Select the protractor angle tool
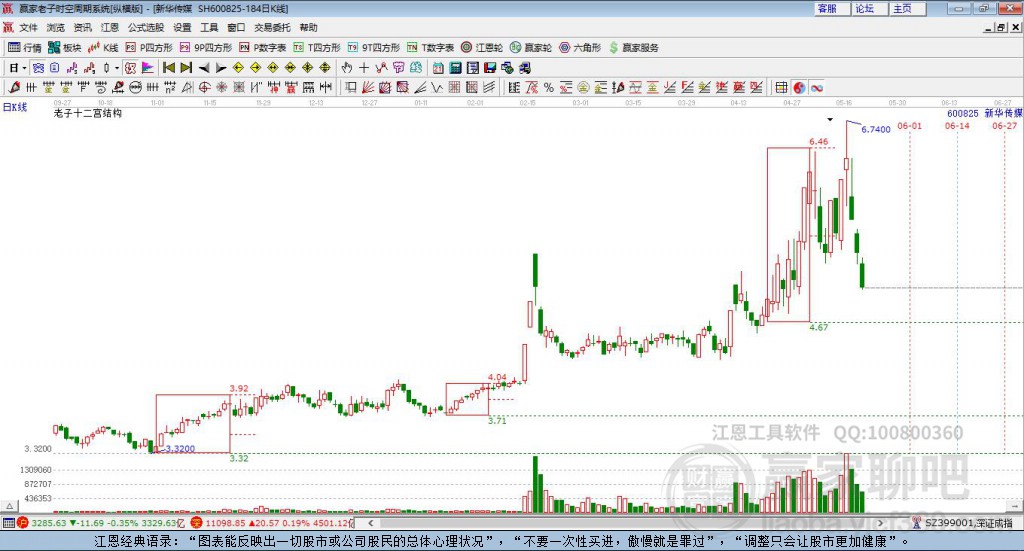This screenshot has width=1024, height=551. (187, 87)
